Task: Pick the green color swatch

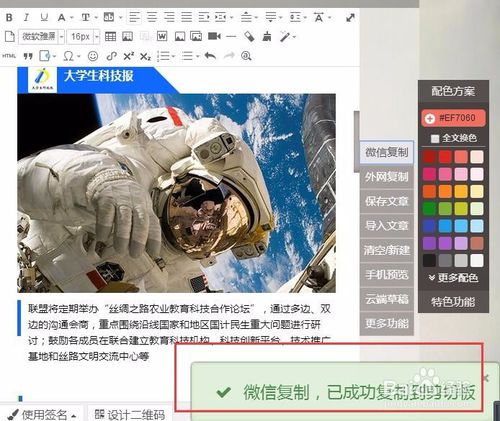Action: [x=429, y=209]
